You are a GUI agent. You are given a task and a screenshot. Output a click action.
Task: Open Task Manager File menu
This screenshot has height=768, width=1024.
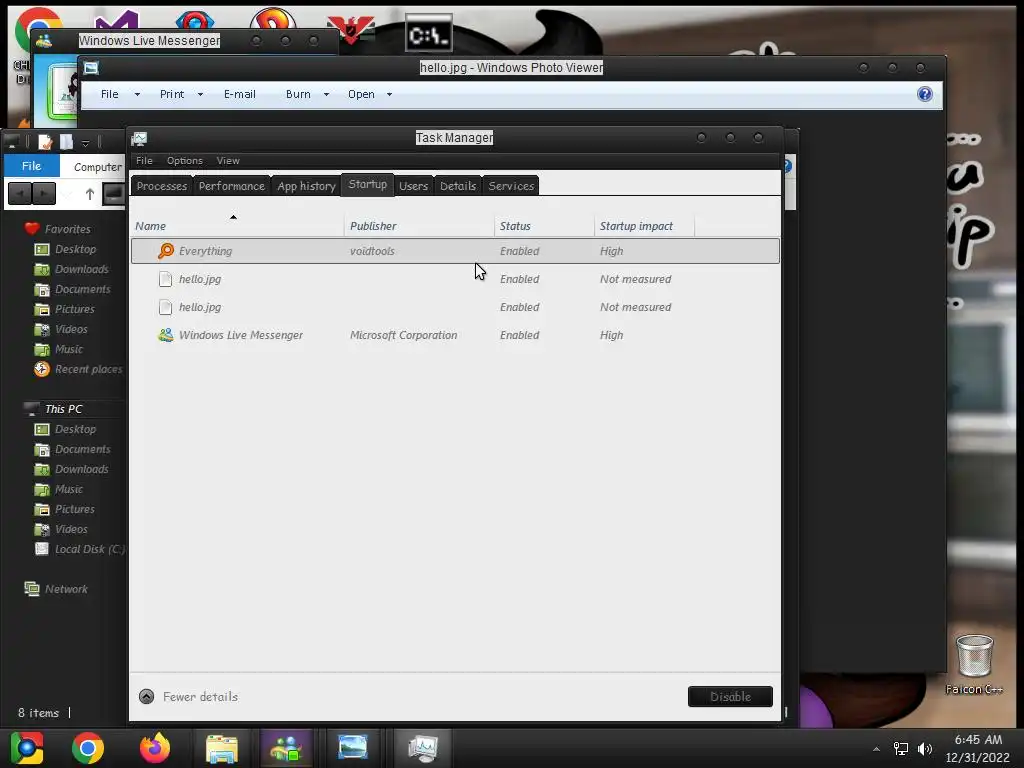pyautogui.click(x=144, y=161)
